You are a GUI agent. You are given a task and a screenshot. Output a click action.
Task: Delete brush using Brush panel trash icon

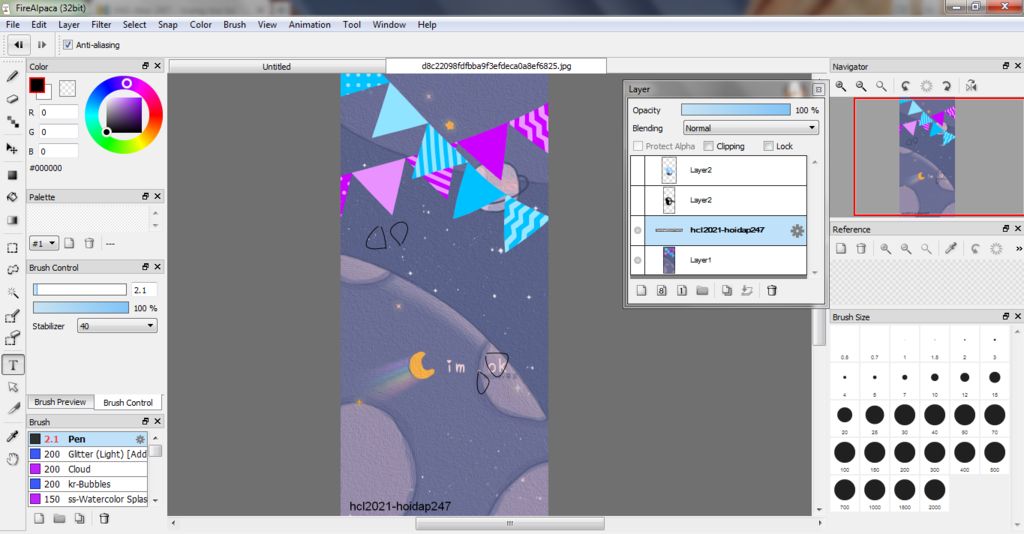104,518
